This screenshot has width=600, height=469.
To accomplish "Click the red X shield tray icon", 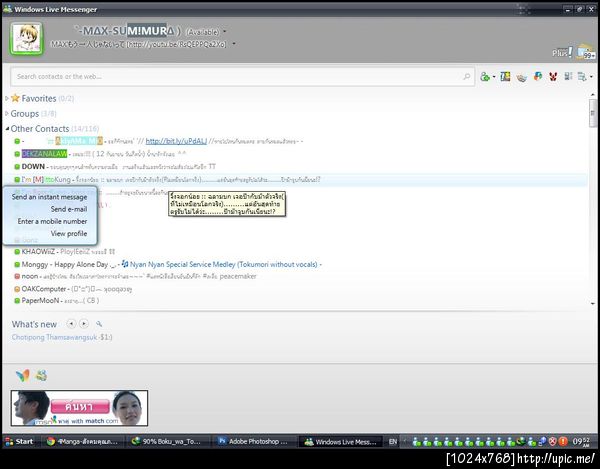I will coord(553,441).
